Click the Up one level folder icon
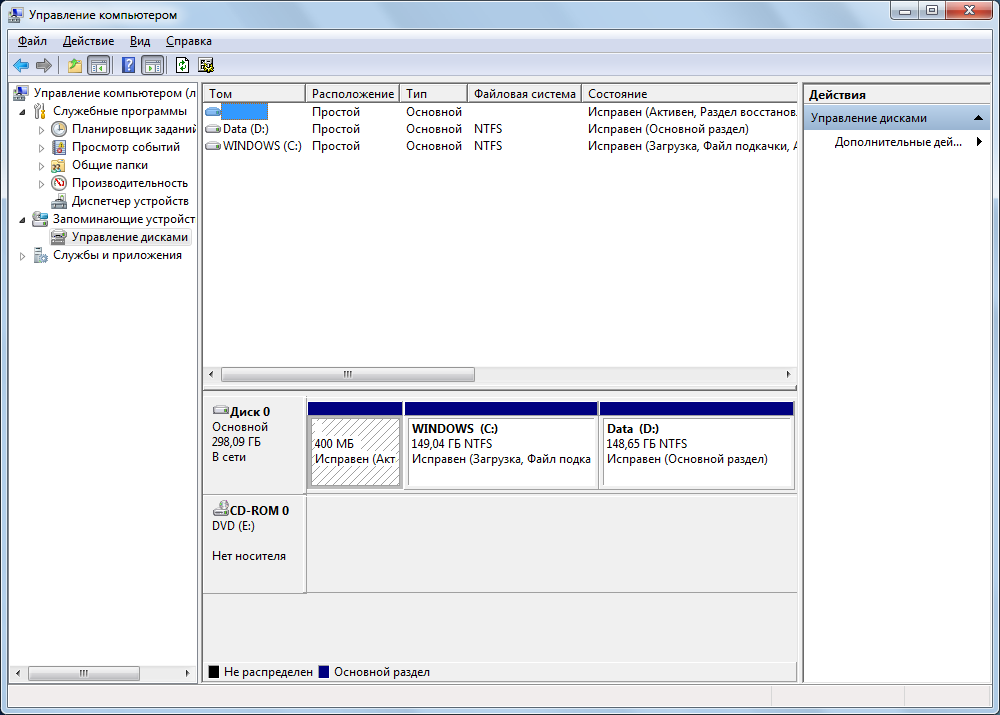The image size is (1000, 715). pos(74,65)
